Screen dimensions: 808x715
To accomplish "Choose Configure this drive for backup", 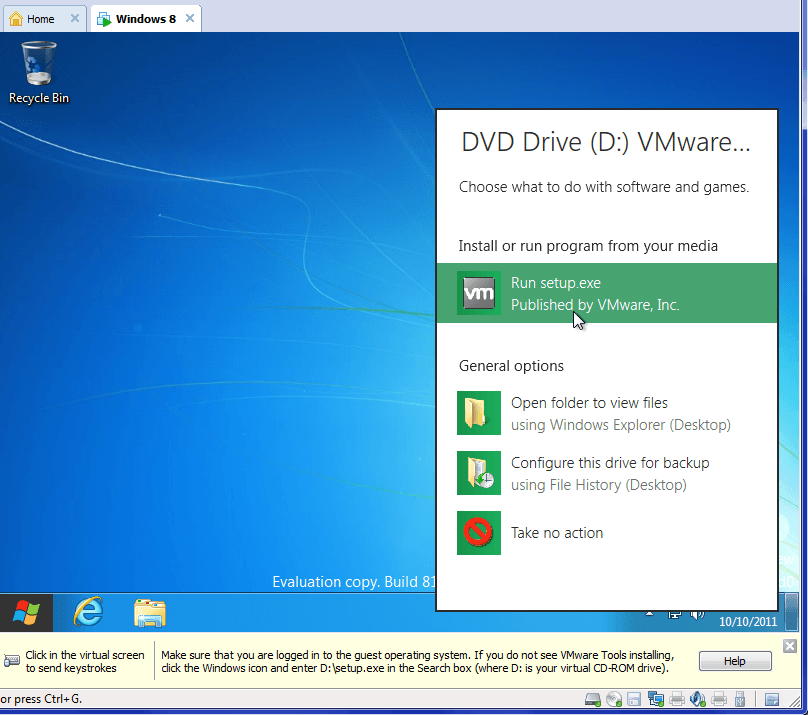I will tap(607, 473).
